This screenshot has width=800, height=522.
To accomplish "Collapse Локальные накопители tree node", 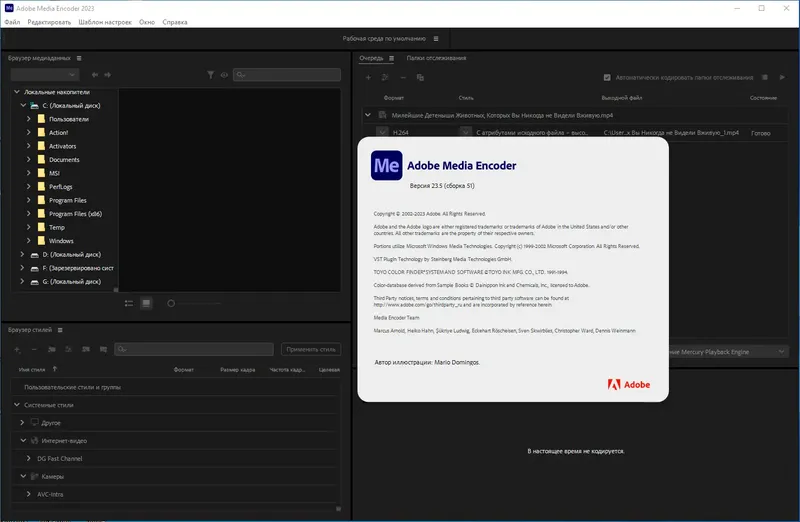I will (x=17, y=92).
